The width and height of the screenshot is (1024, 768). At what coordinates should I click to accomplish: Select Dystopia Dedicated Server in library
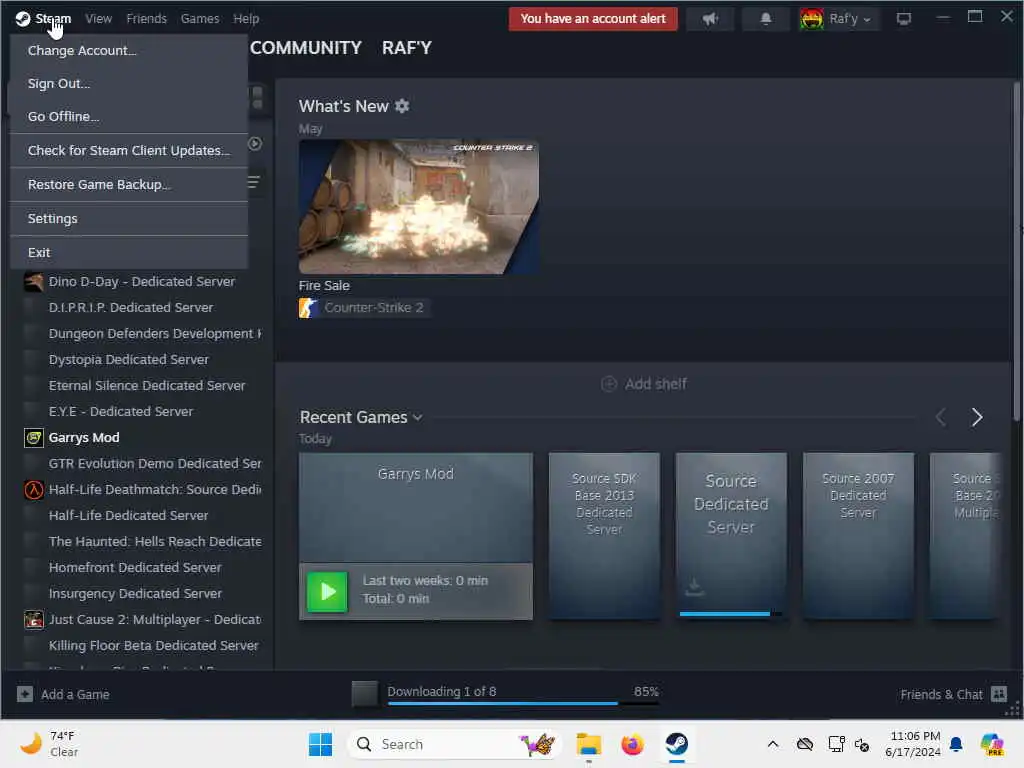(129, 360)
